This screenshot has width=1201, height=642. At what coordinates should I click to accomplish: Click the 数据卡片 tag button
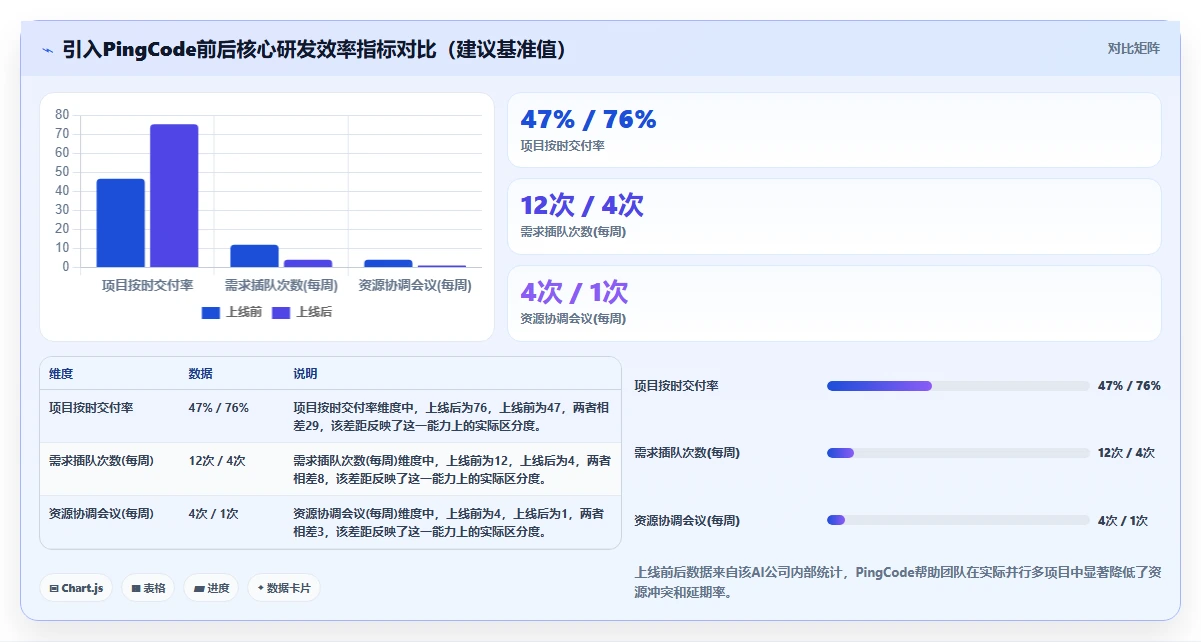coord(284,588)
